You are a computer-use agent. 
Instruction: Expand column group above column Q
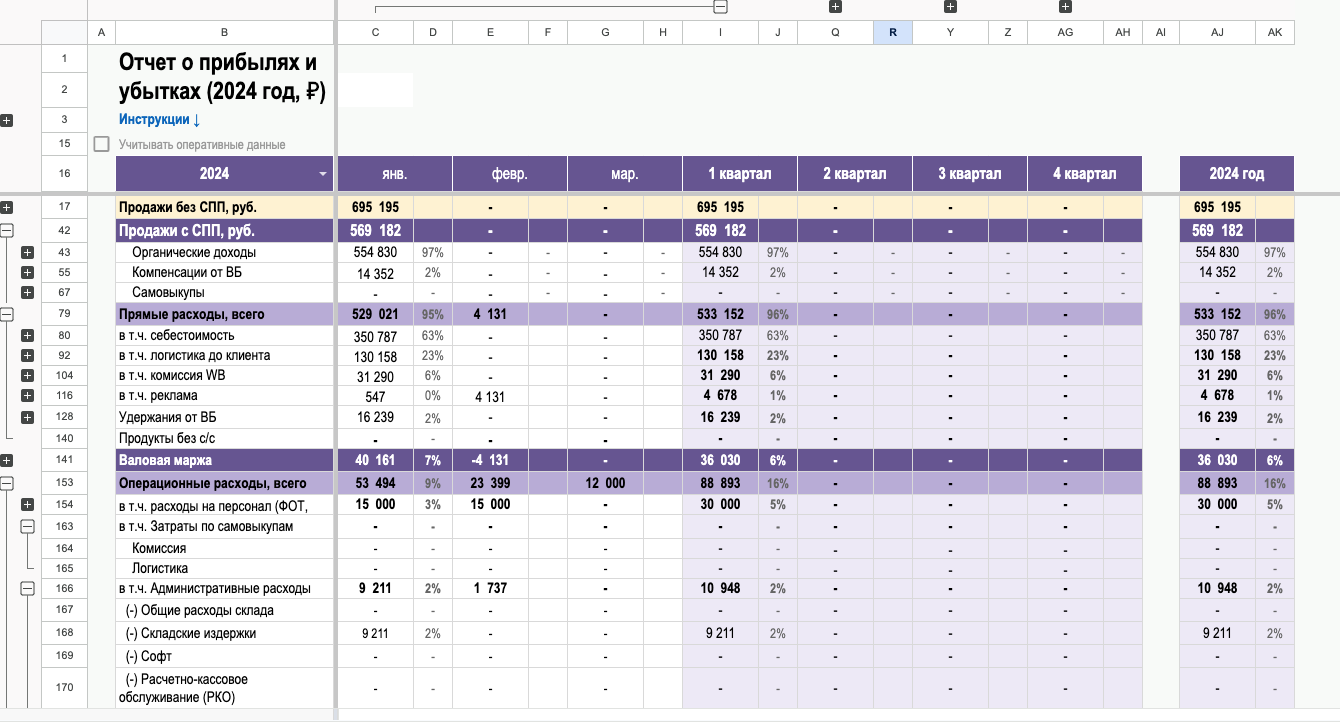point(835,7)
